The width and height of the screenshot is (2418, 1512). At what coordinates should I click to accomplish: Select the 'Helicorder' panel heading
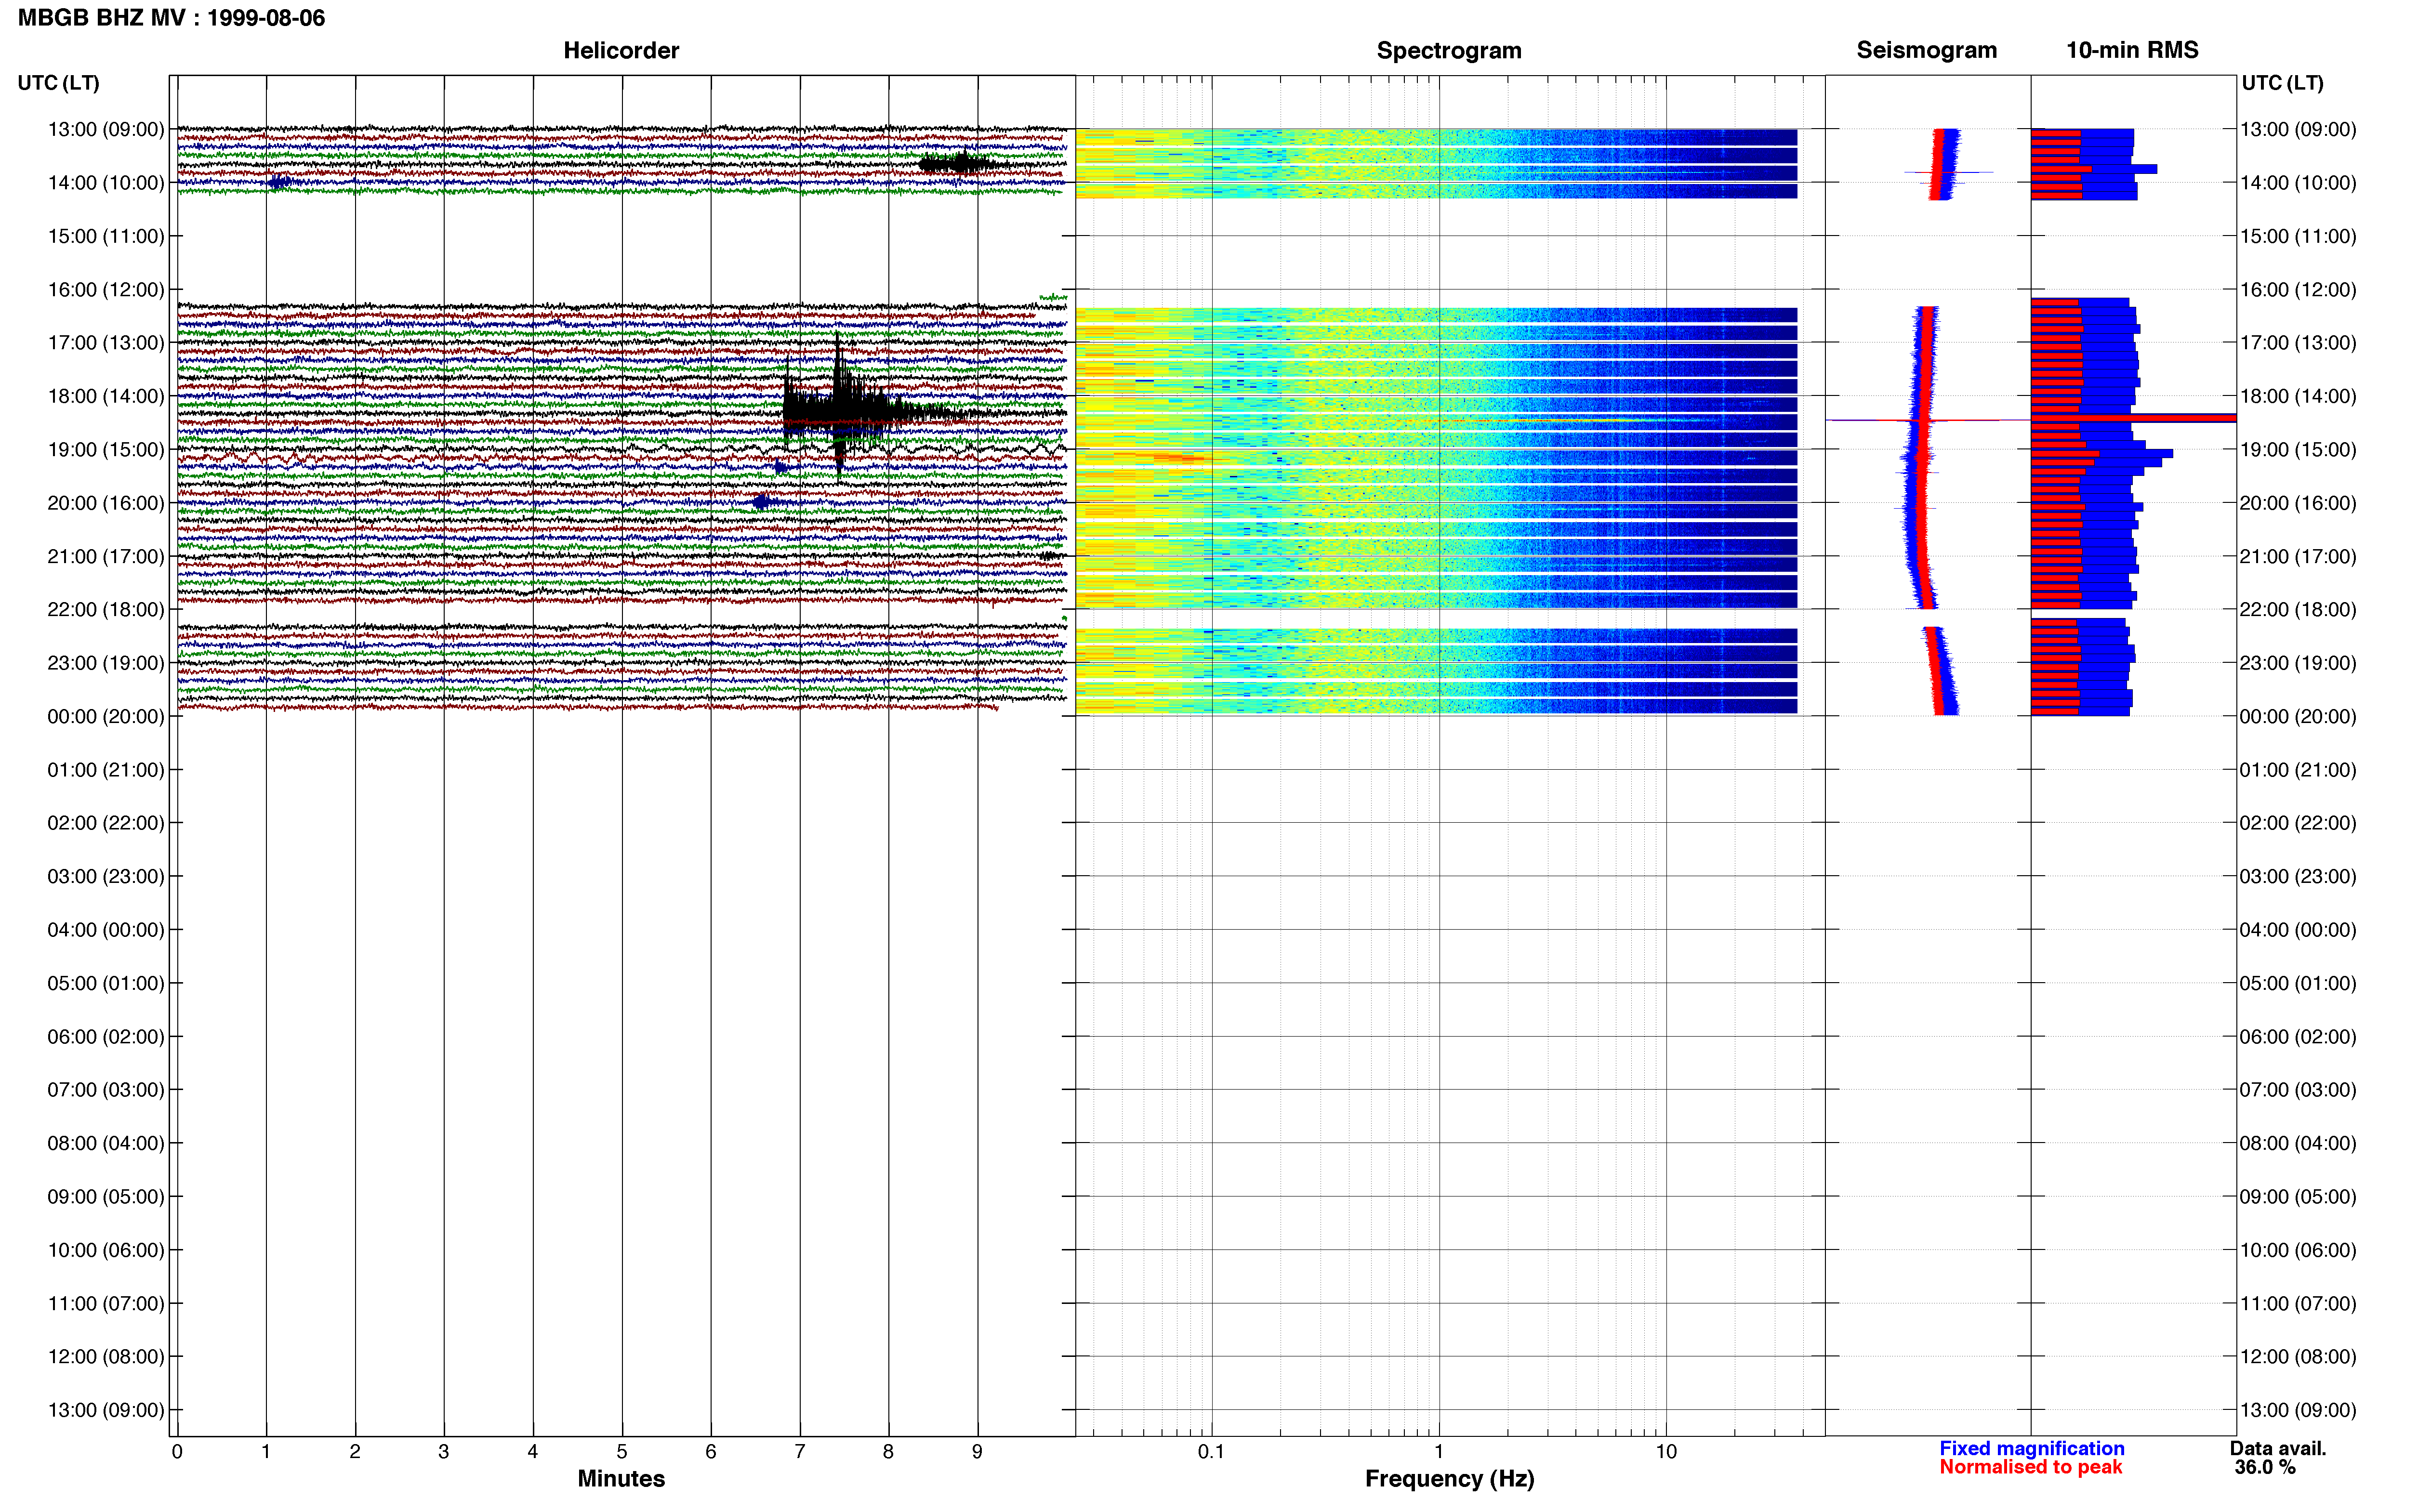coord(621,50)
